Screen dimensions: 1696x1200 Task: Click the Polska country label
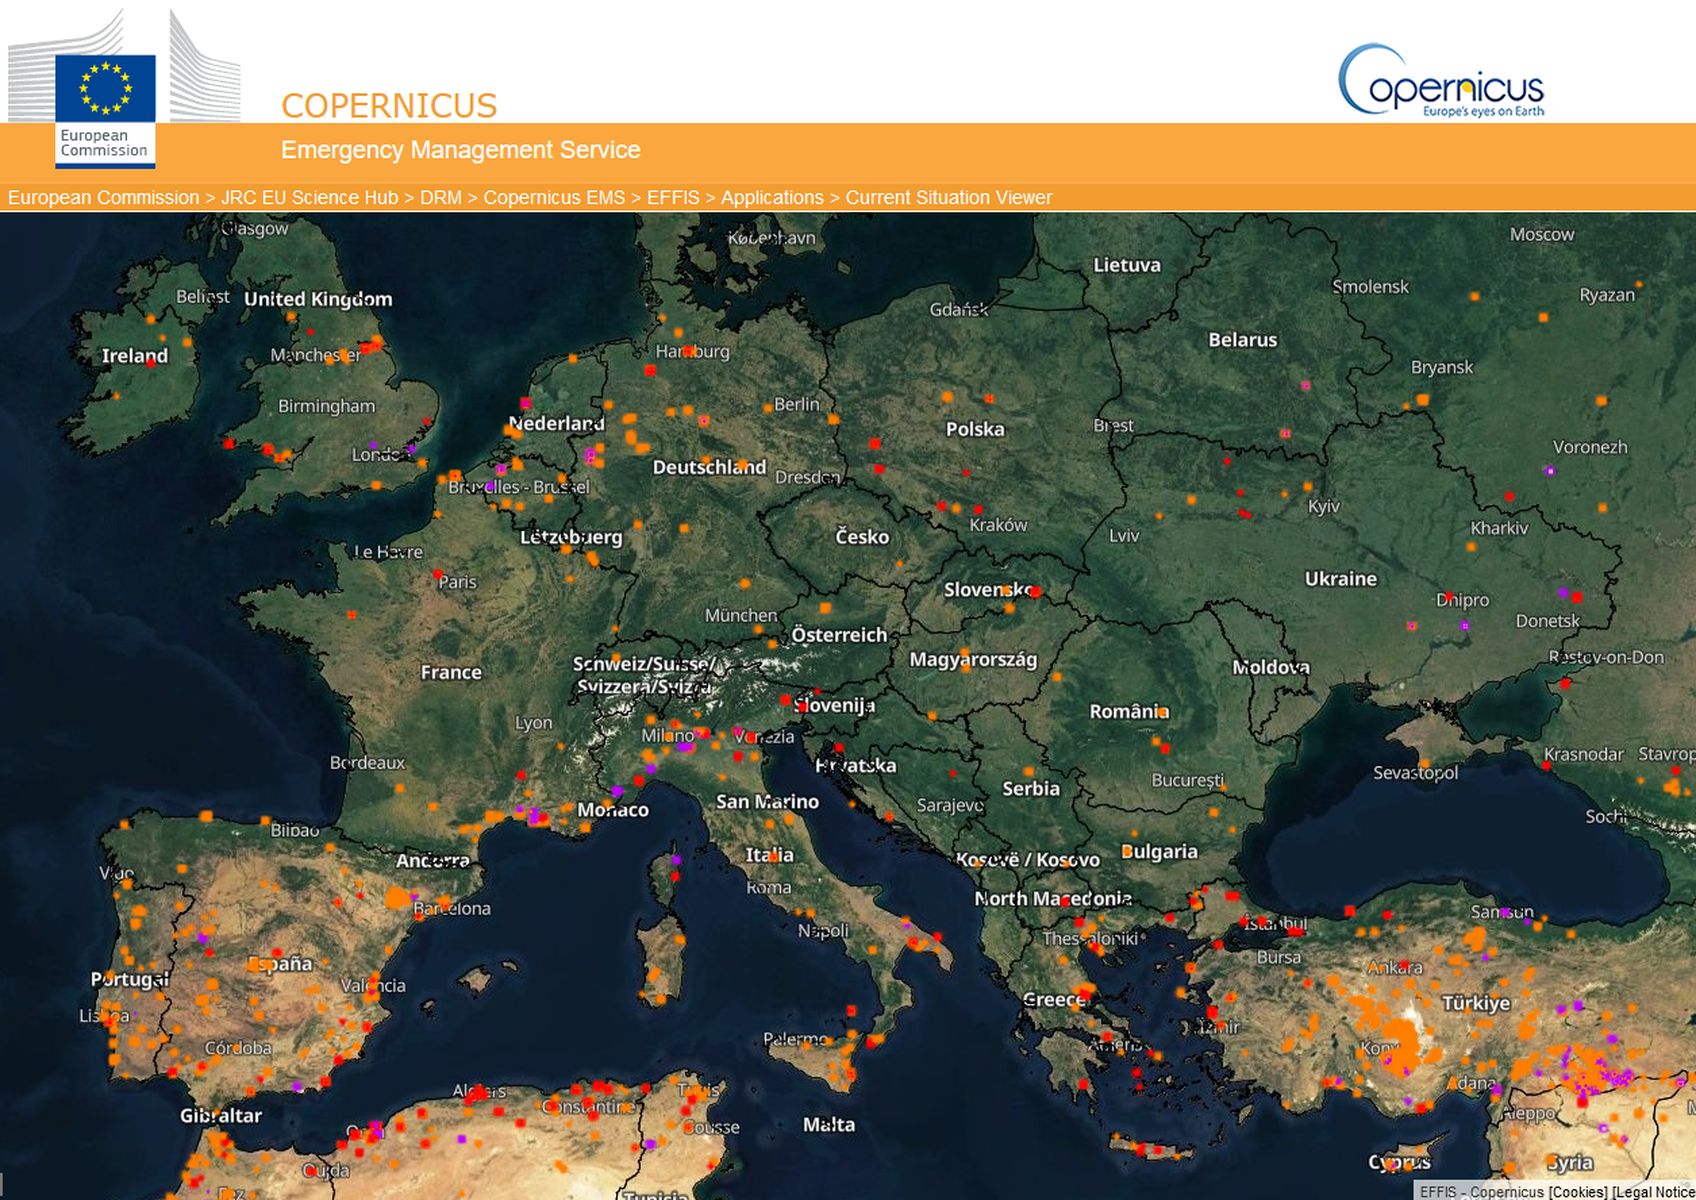coord(975,429)
